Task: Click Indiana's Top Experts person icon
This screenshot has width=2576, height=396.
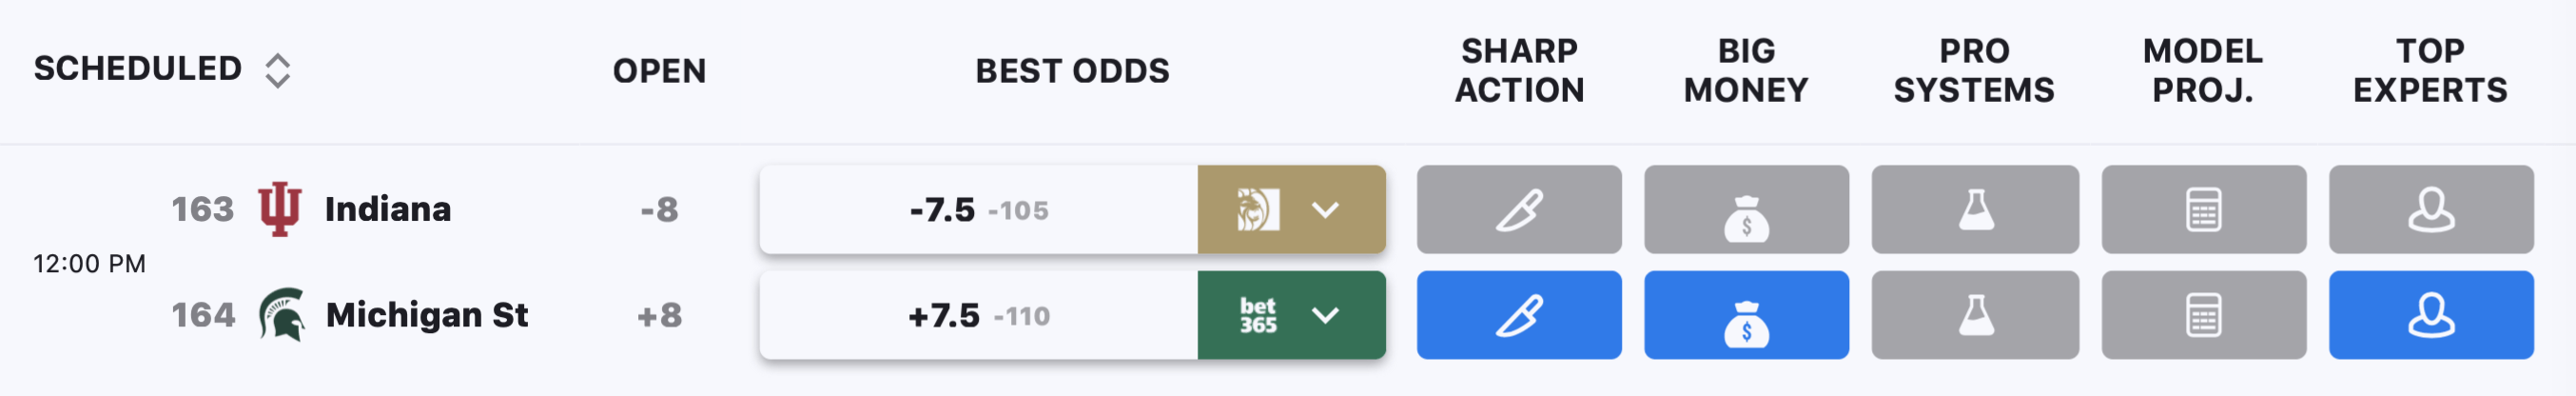Action: pos(2431,209)
